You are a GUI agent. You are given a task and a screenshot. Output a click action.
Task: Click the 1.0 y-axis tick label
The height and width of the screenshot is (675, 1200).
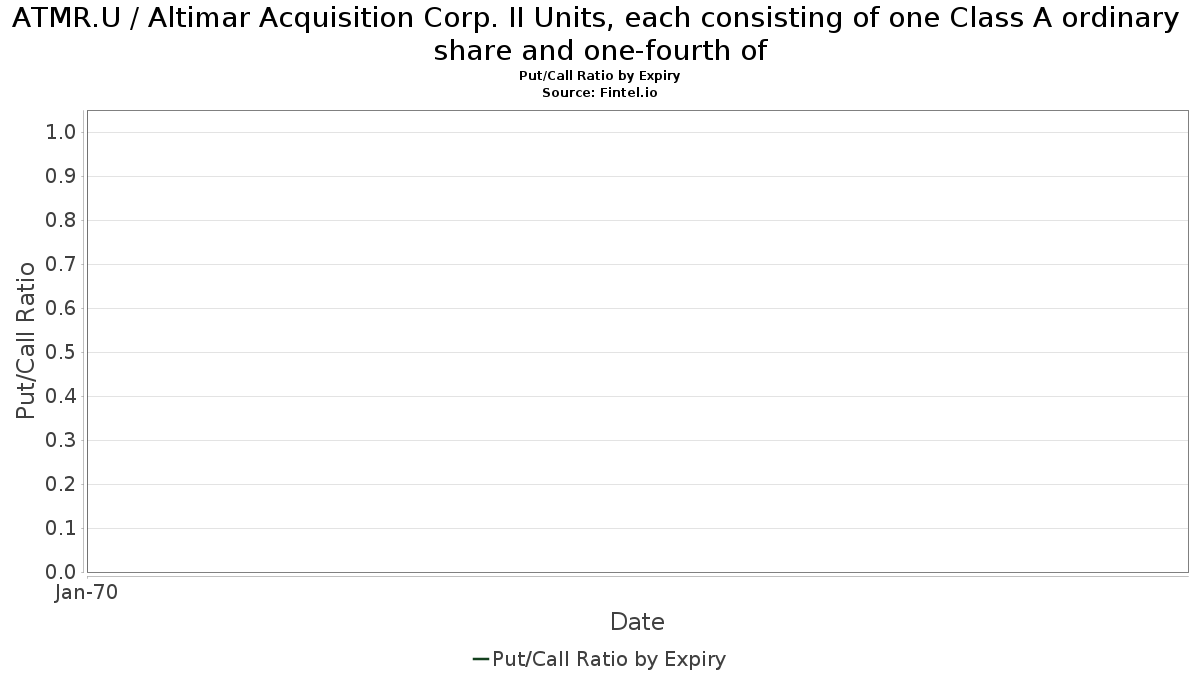[x=62, y=132]
